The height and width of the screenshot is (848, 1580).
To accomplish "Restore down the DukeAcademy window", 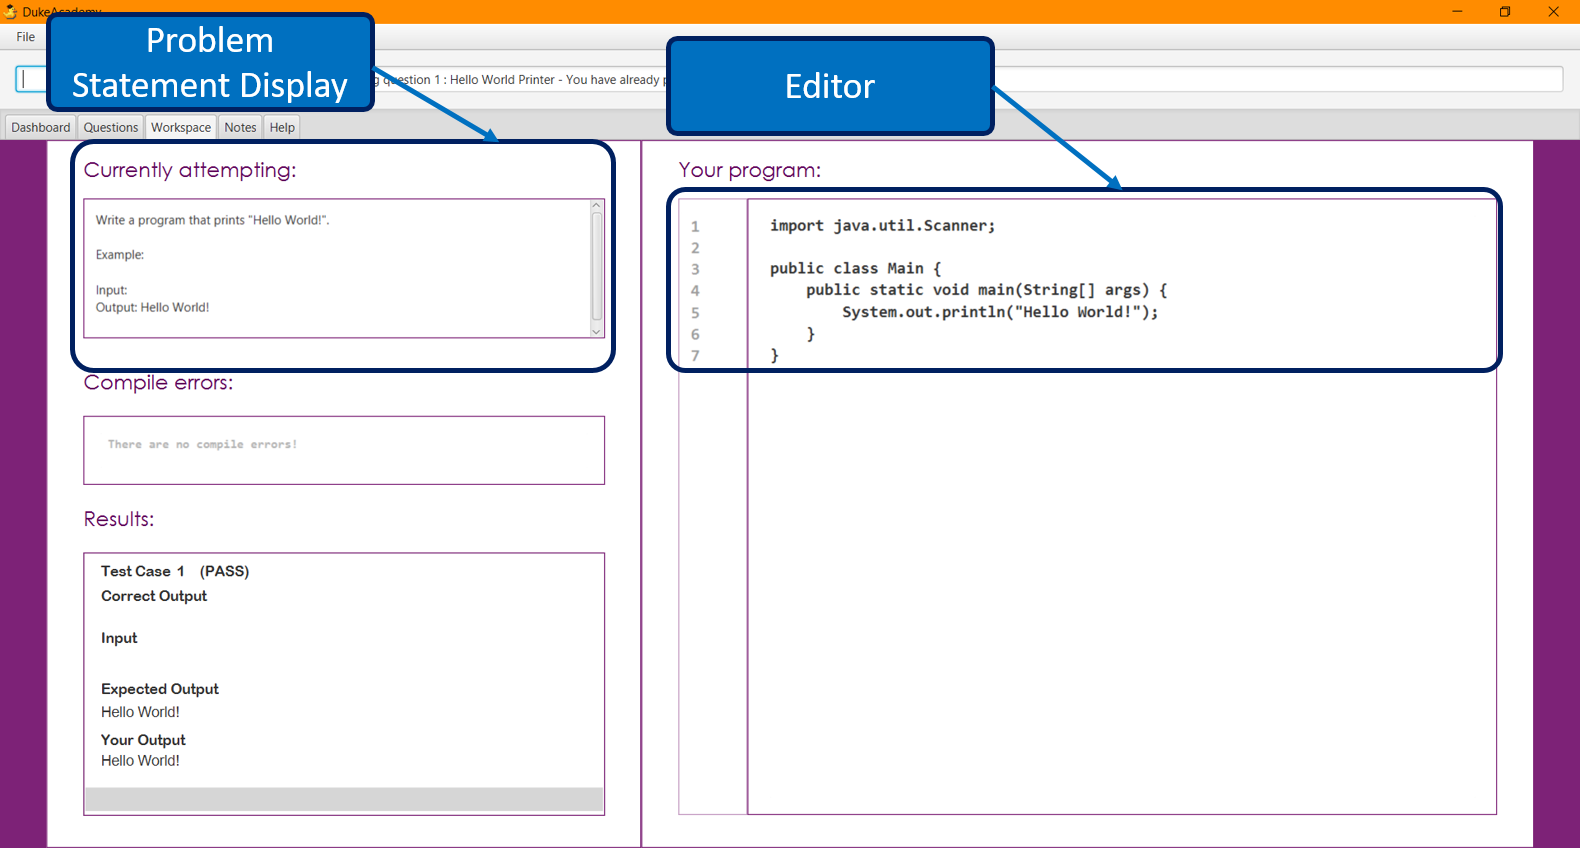I will (x=1505, y=12).
